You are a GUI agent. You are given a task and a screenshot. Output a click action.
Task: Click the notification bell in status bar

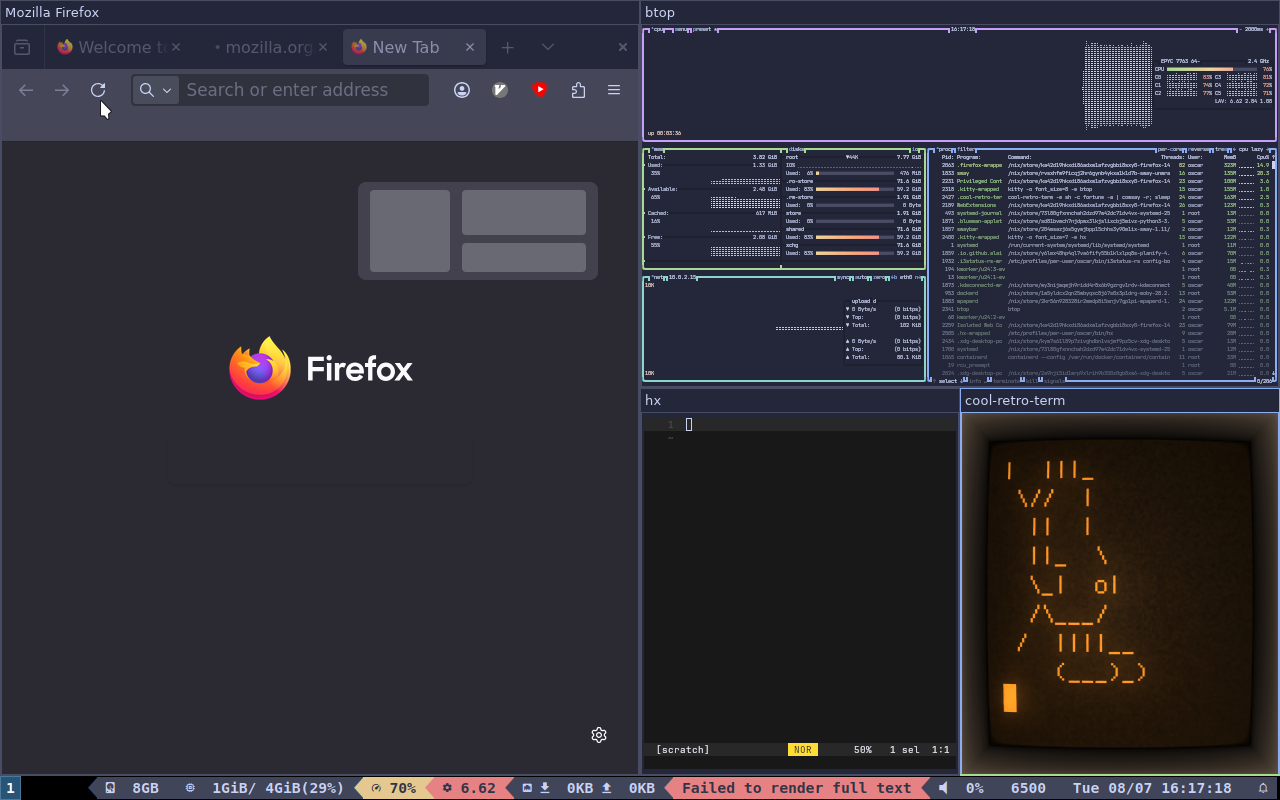(1263, 788)
